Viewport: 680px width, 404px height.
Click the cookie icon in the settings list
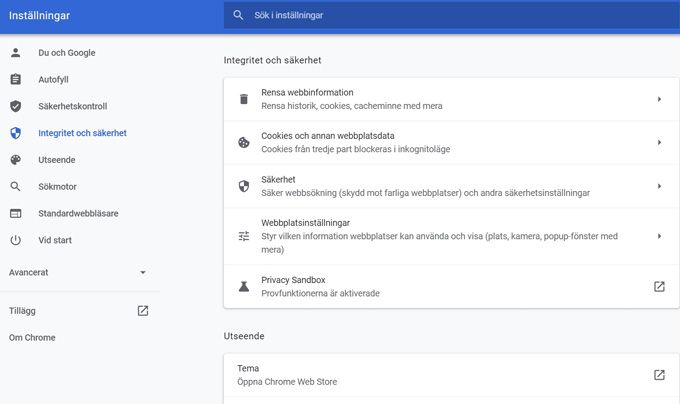(244, 142)
